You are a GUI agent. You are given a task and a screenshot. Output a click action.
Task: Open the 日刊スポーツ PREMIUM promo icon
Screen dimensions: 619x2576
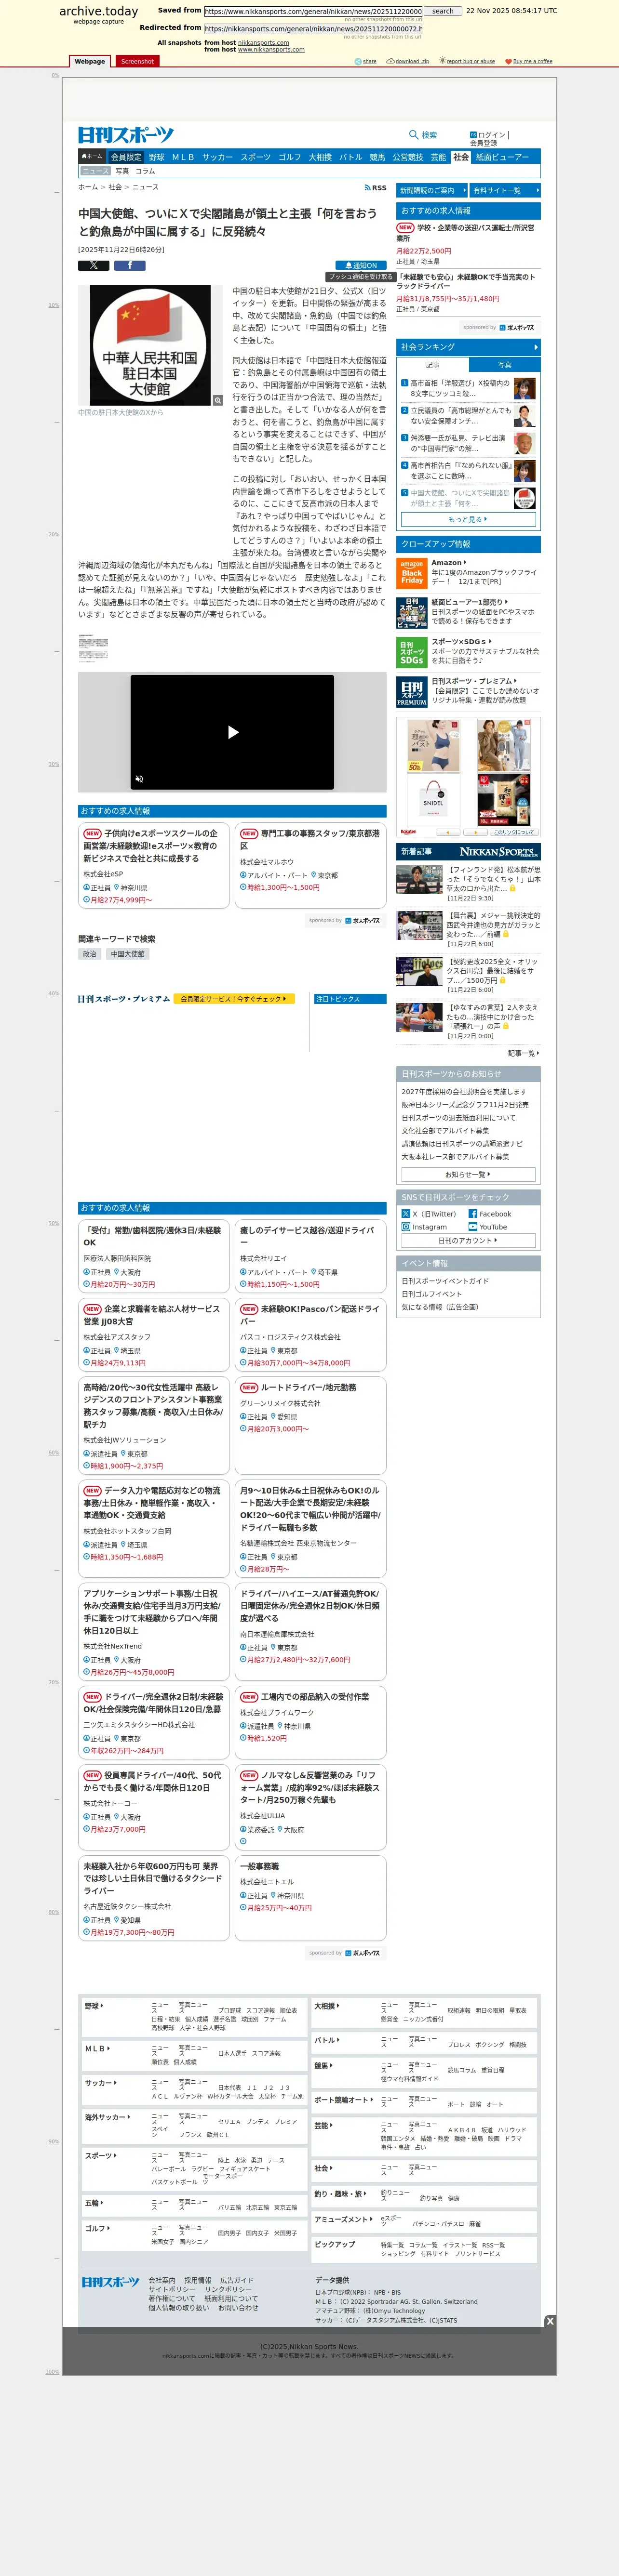[412, 692]
